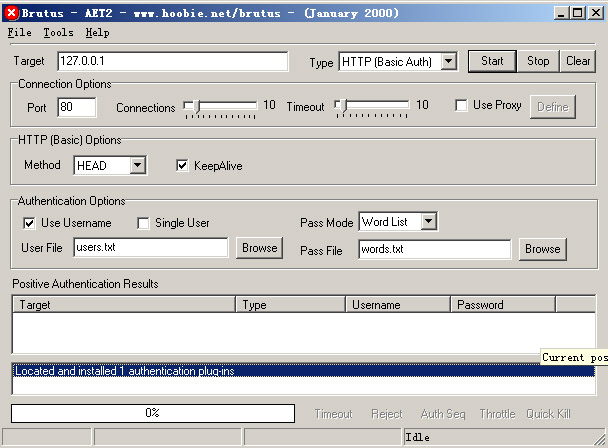Click the disabled Define proxy button

click(x=553, y=107)
